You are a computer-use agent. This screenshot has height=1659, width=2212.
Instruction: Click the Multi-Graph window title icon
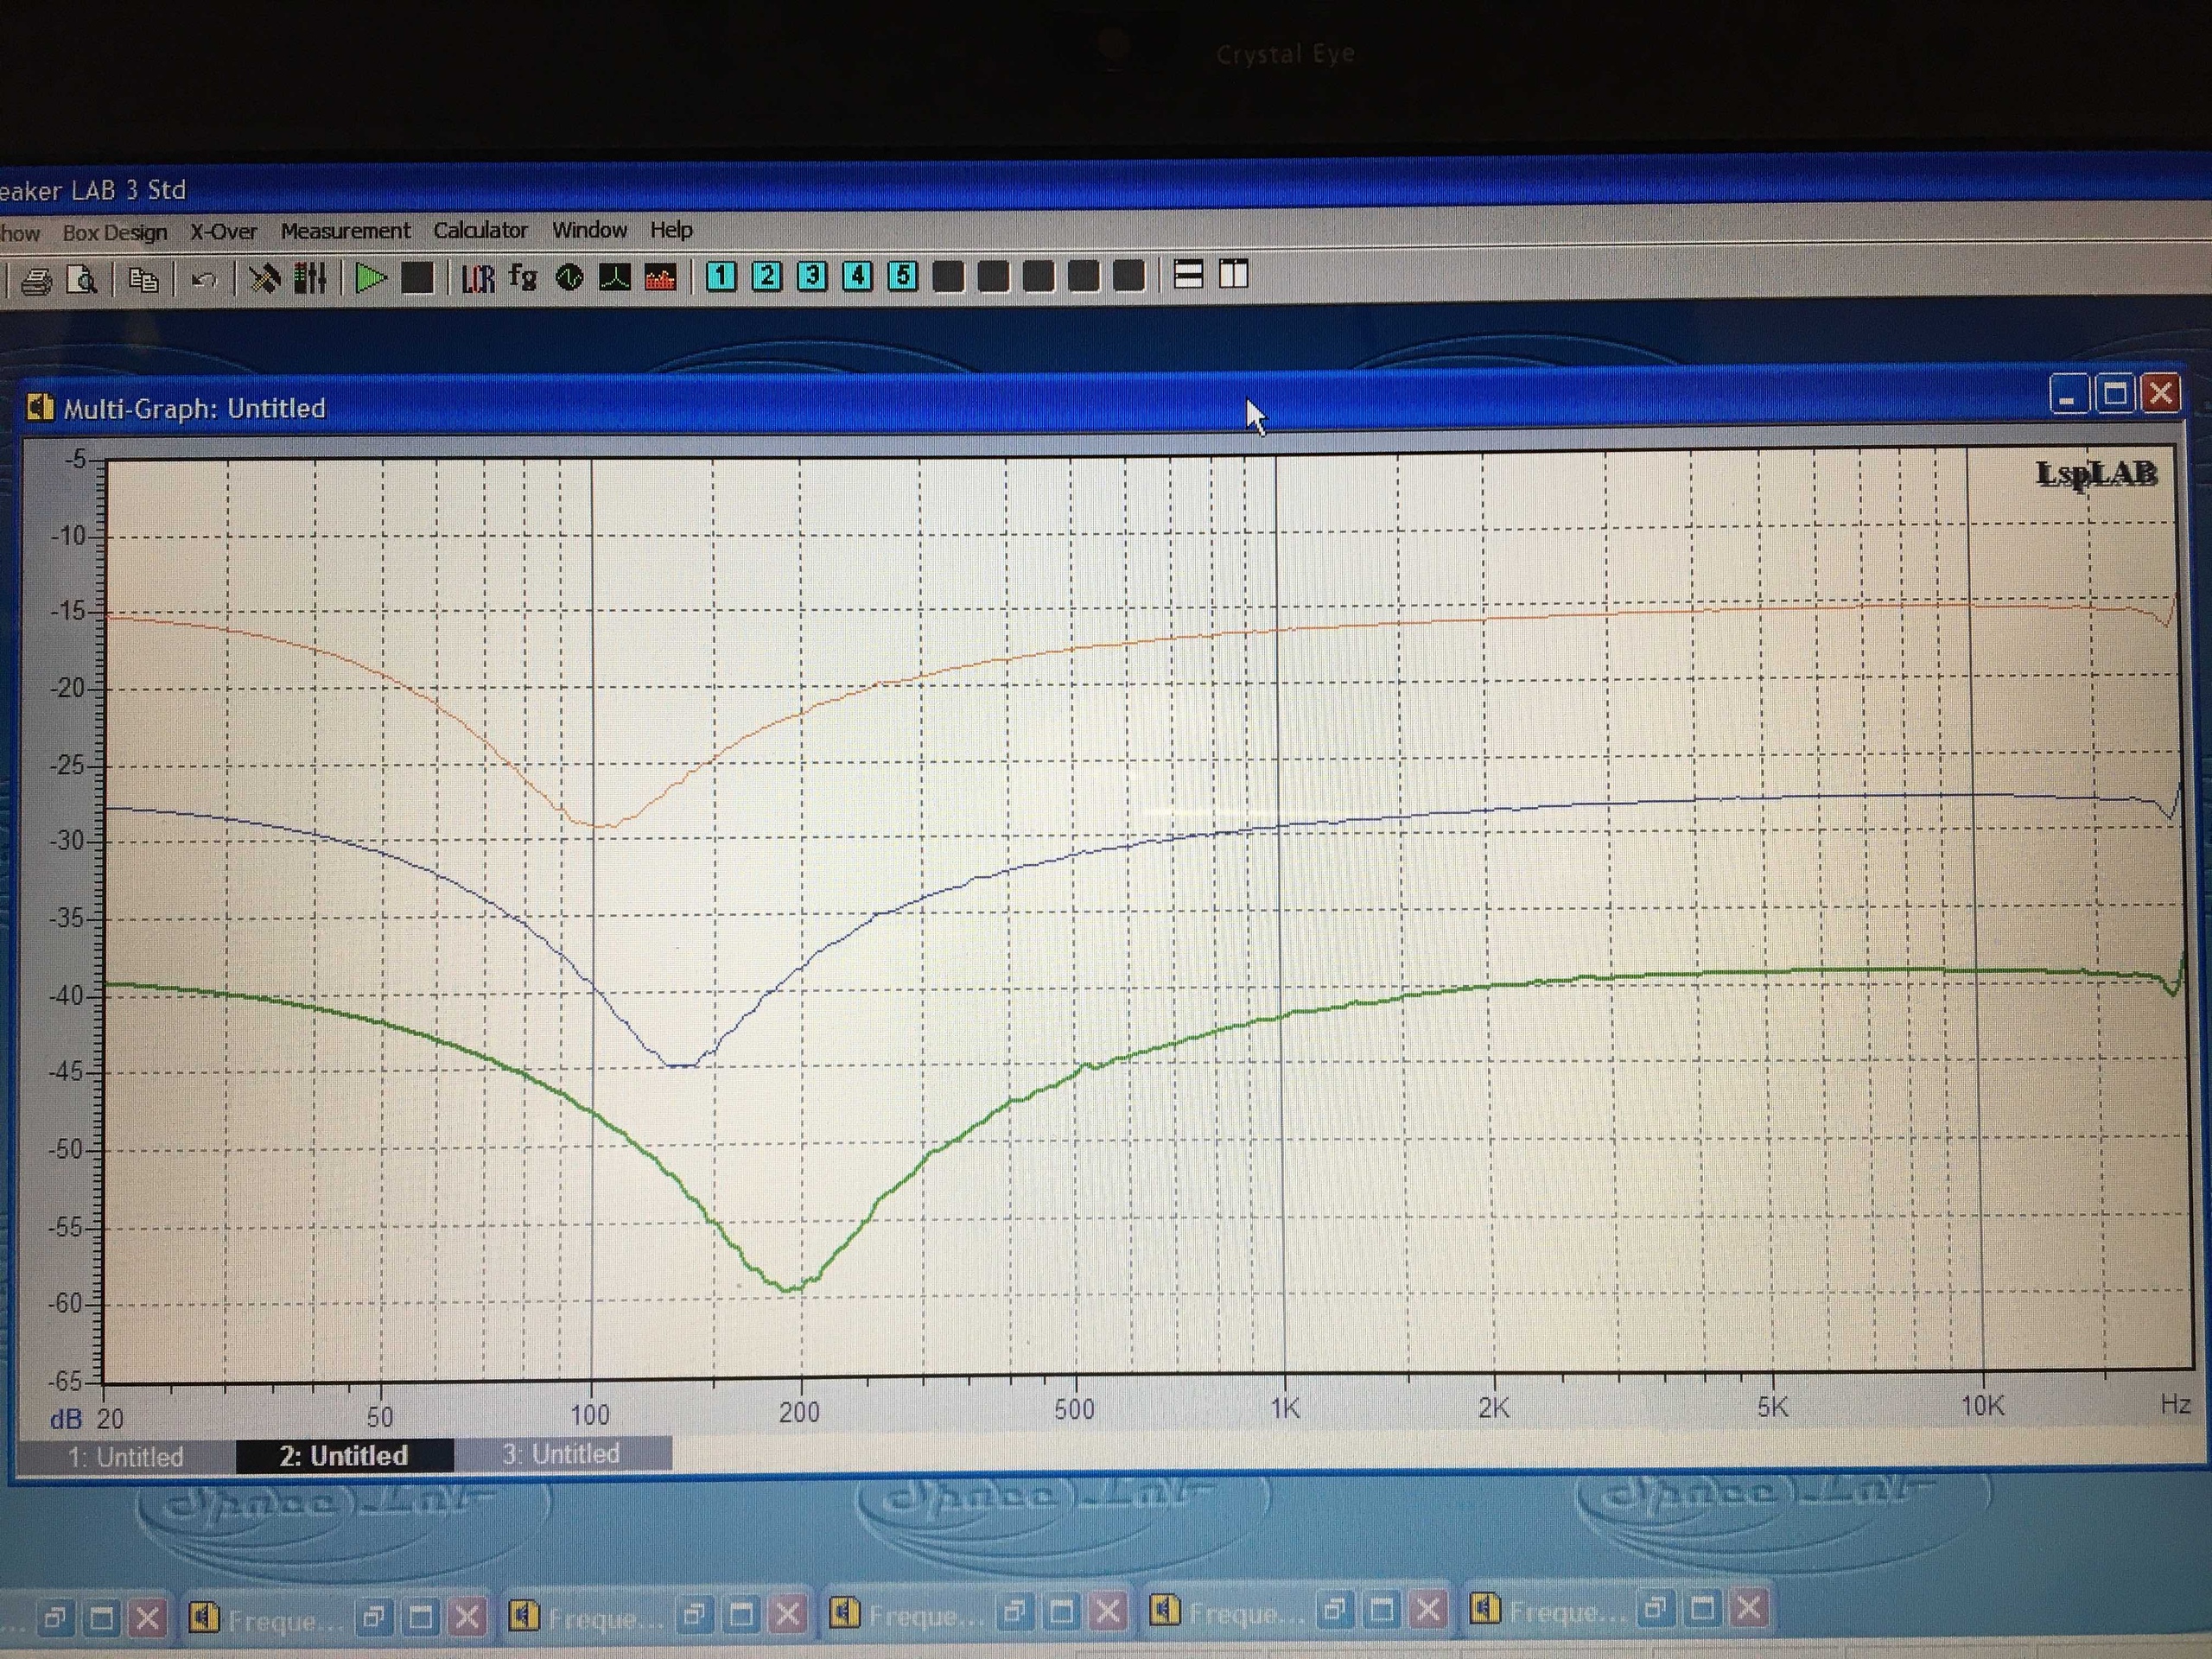click(x=40, y=407)
